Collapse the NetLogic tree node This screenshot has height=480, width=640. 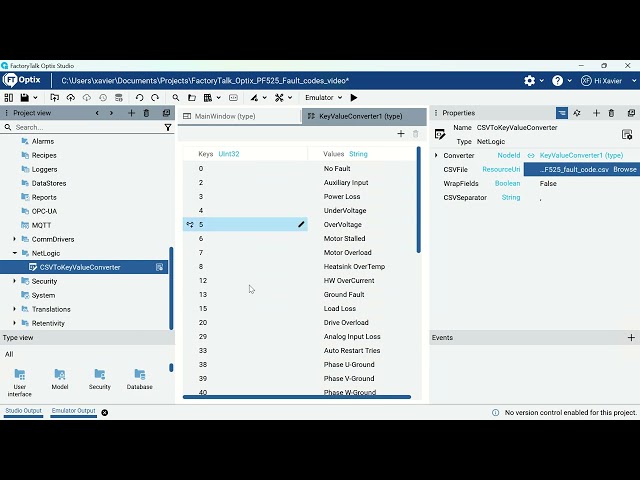click(x=15, y=253)
